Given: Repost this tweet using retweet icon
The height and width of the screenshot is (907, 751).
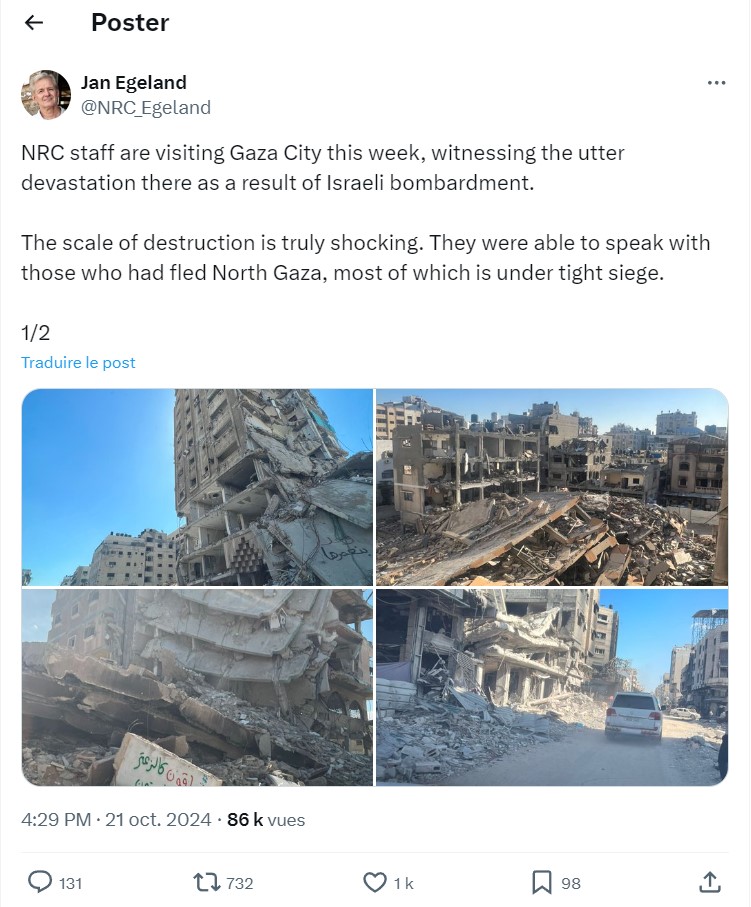Looking at the screenshot, I should point(207,883).
